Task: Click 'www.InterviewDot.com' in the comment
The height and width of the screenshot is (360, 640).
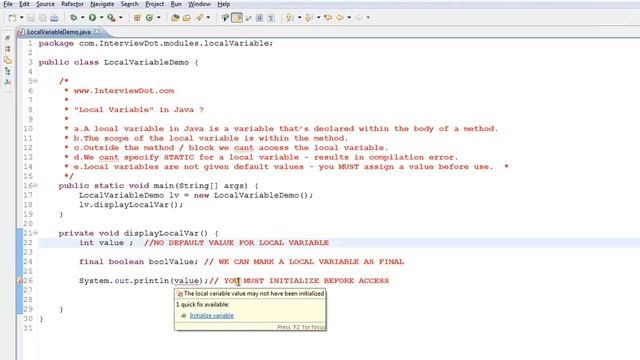Action: 124,91
